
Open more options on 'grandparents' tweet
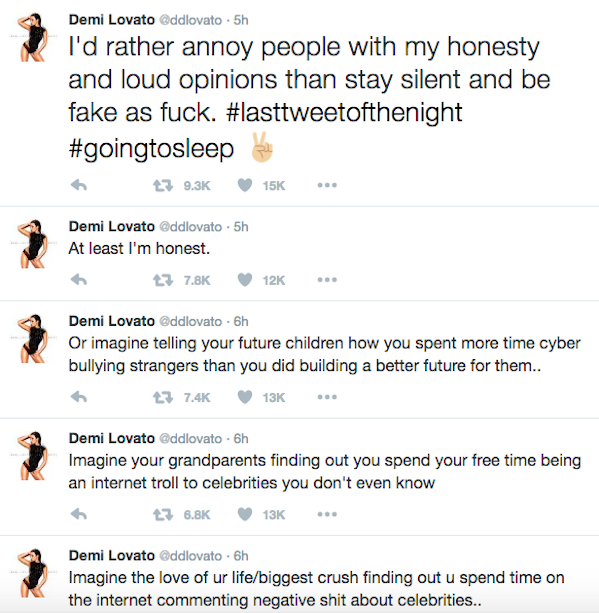[x=327, y=514]
